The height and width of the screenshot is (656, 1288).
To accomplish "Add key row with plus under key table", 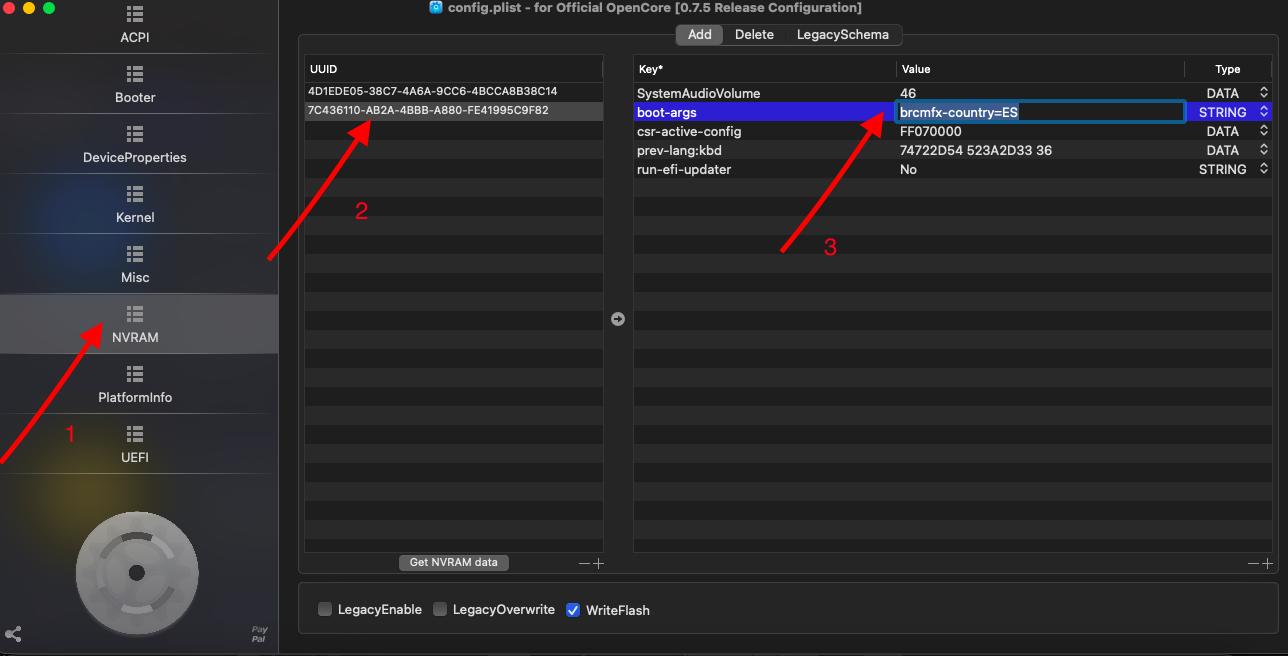I will pyautogui.click(x=1268, y=563).
